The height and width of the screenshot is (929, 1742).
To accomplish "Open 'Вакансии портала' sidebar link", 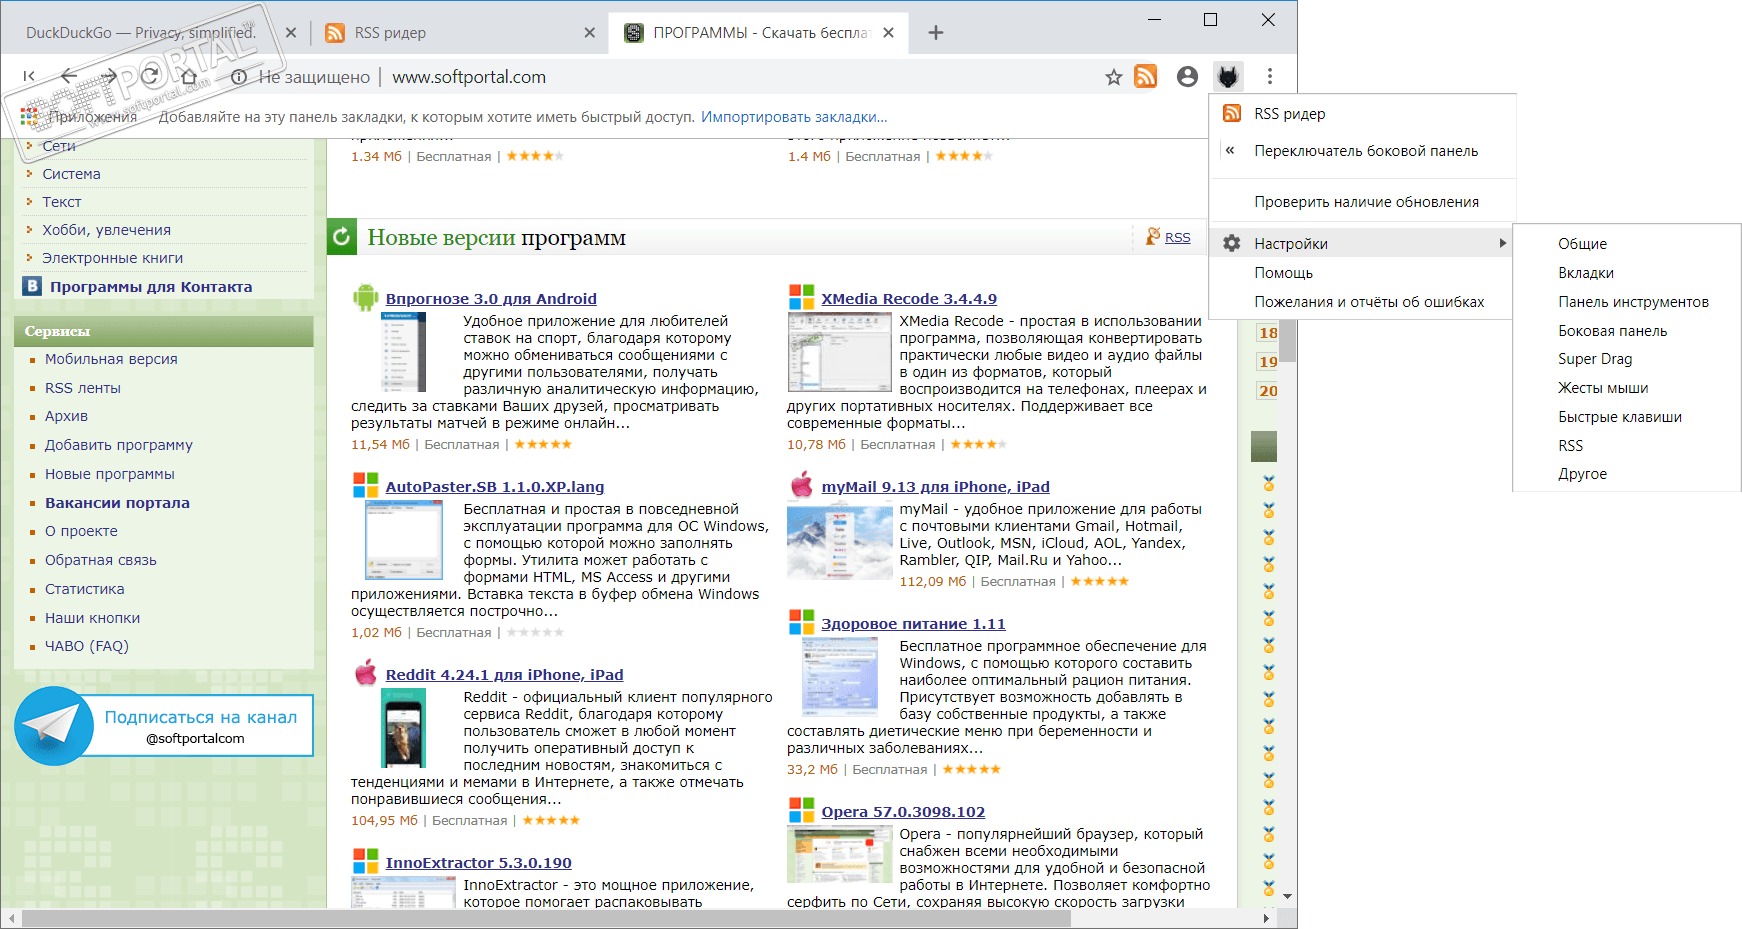I will click(x=117, y=503).
